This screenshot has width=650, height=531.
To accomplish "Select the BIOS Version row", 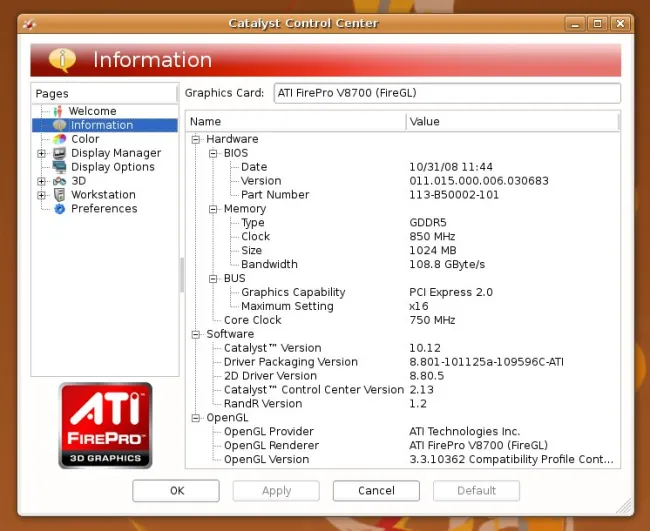I will [402, 181].
